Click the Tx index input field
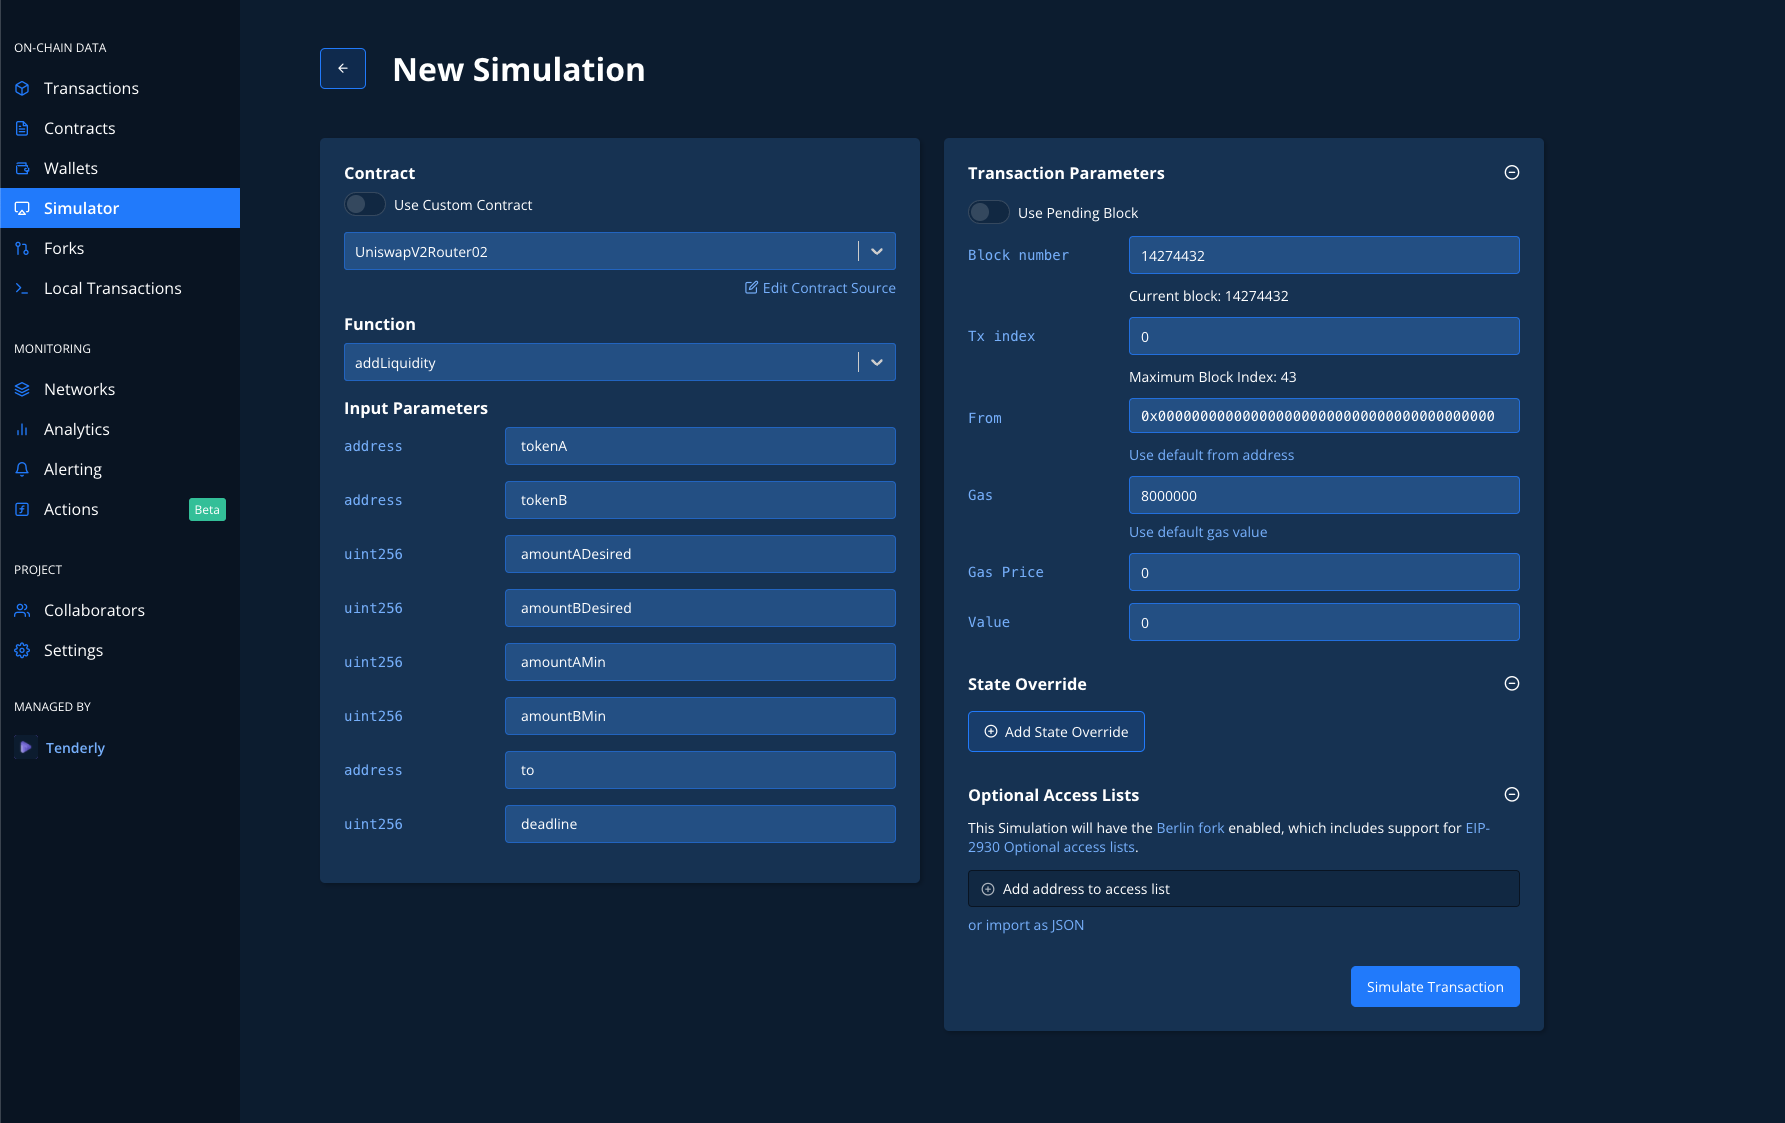Screen dimensions: 1785x1123 pyautogui.click(x=1324, y=336)
